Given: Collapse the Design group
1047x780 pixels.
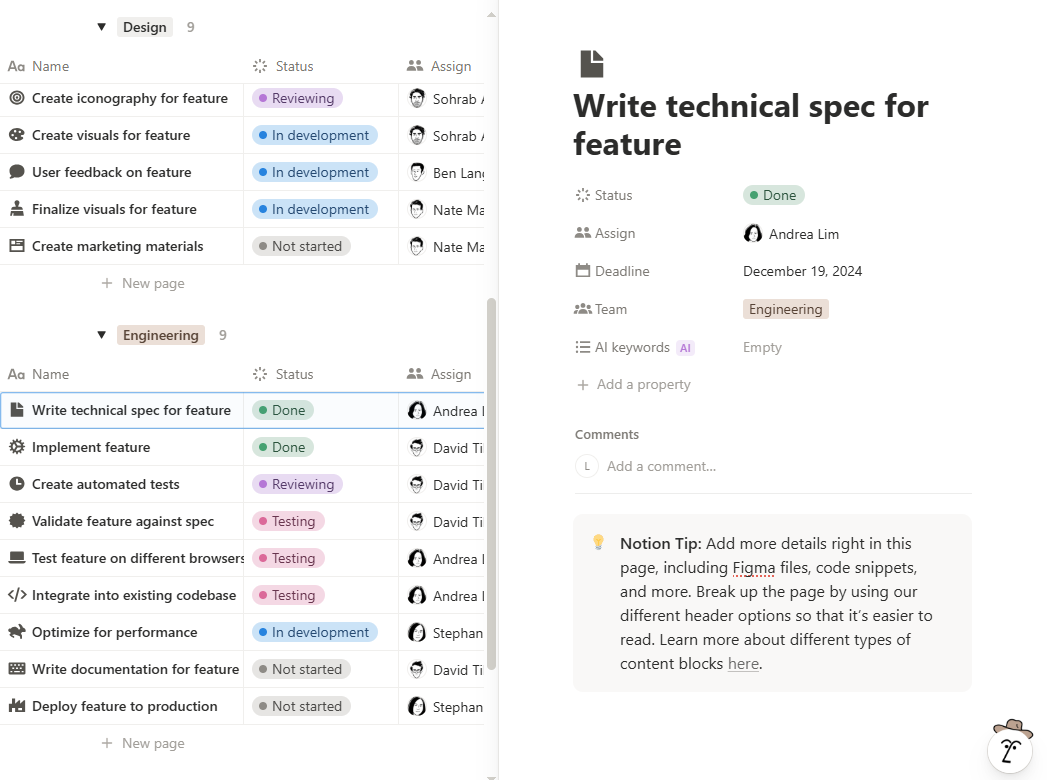Looking at the screenshot, I should (x=101, y=27).
